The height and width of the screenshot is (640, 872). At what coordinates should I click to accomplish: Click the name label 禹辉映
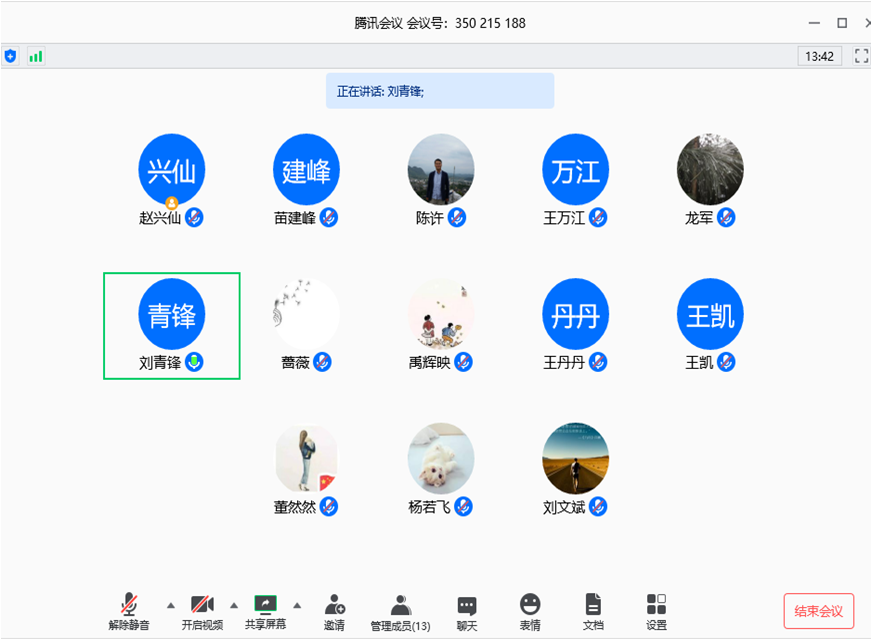pos(429,363)
